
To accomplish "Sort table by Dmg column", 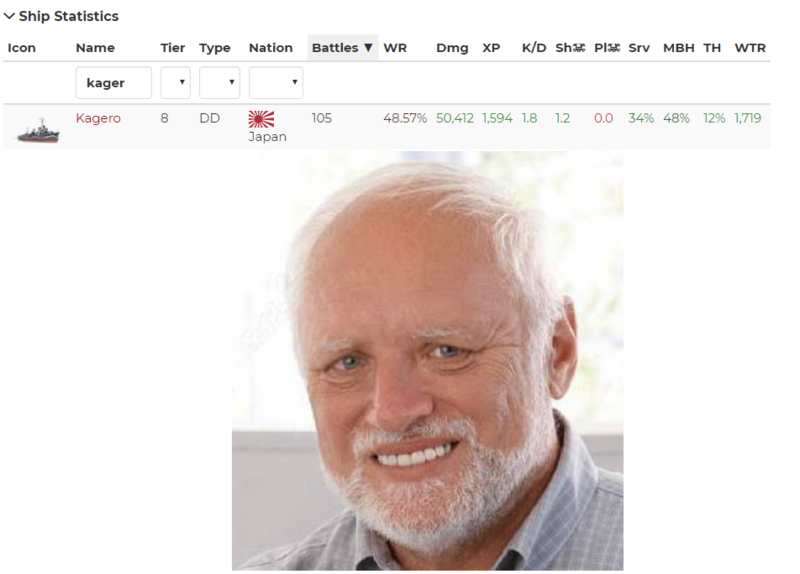I will tap(452, 48).
